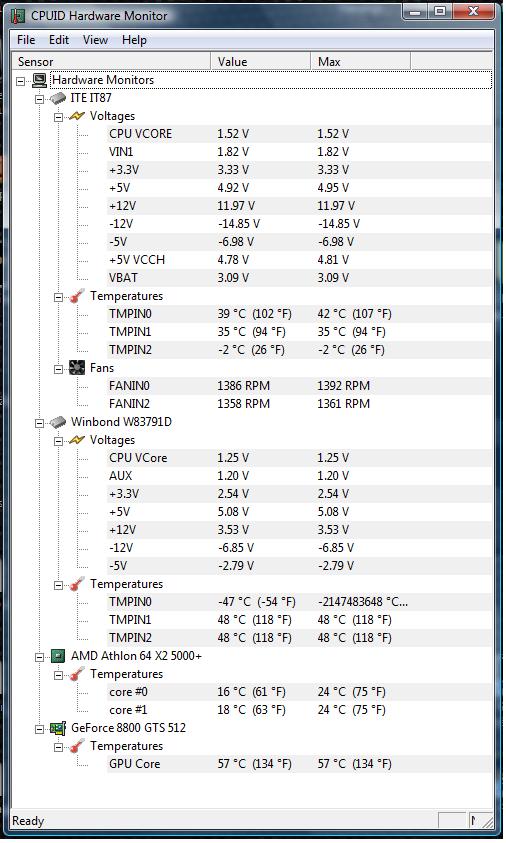Select the GPU Core temperature row
This screenshot has width=506, height=843.
point(299,765)
